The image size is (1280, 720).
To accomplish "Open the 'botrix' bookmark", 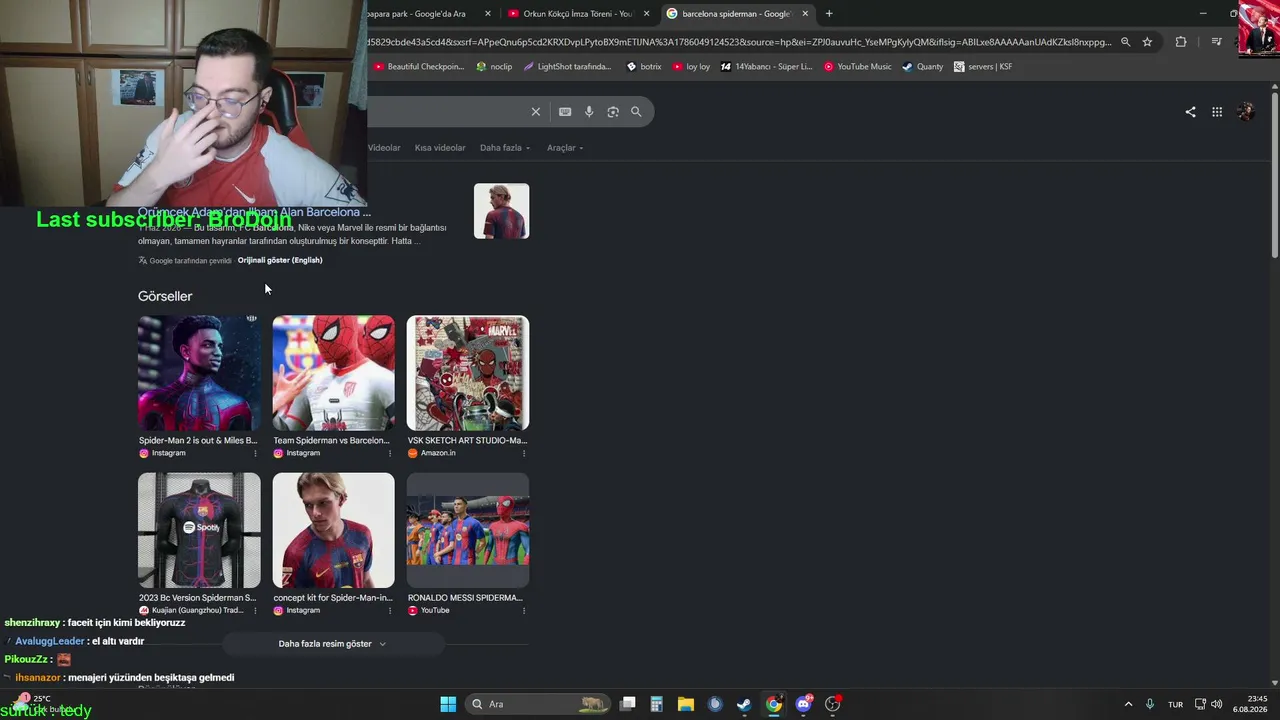I will point(644,67).
